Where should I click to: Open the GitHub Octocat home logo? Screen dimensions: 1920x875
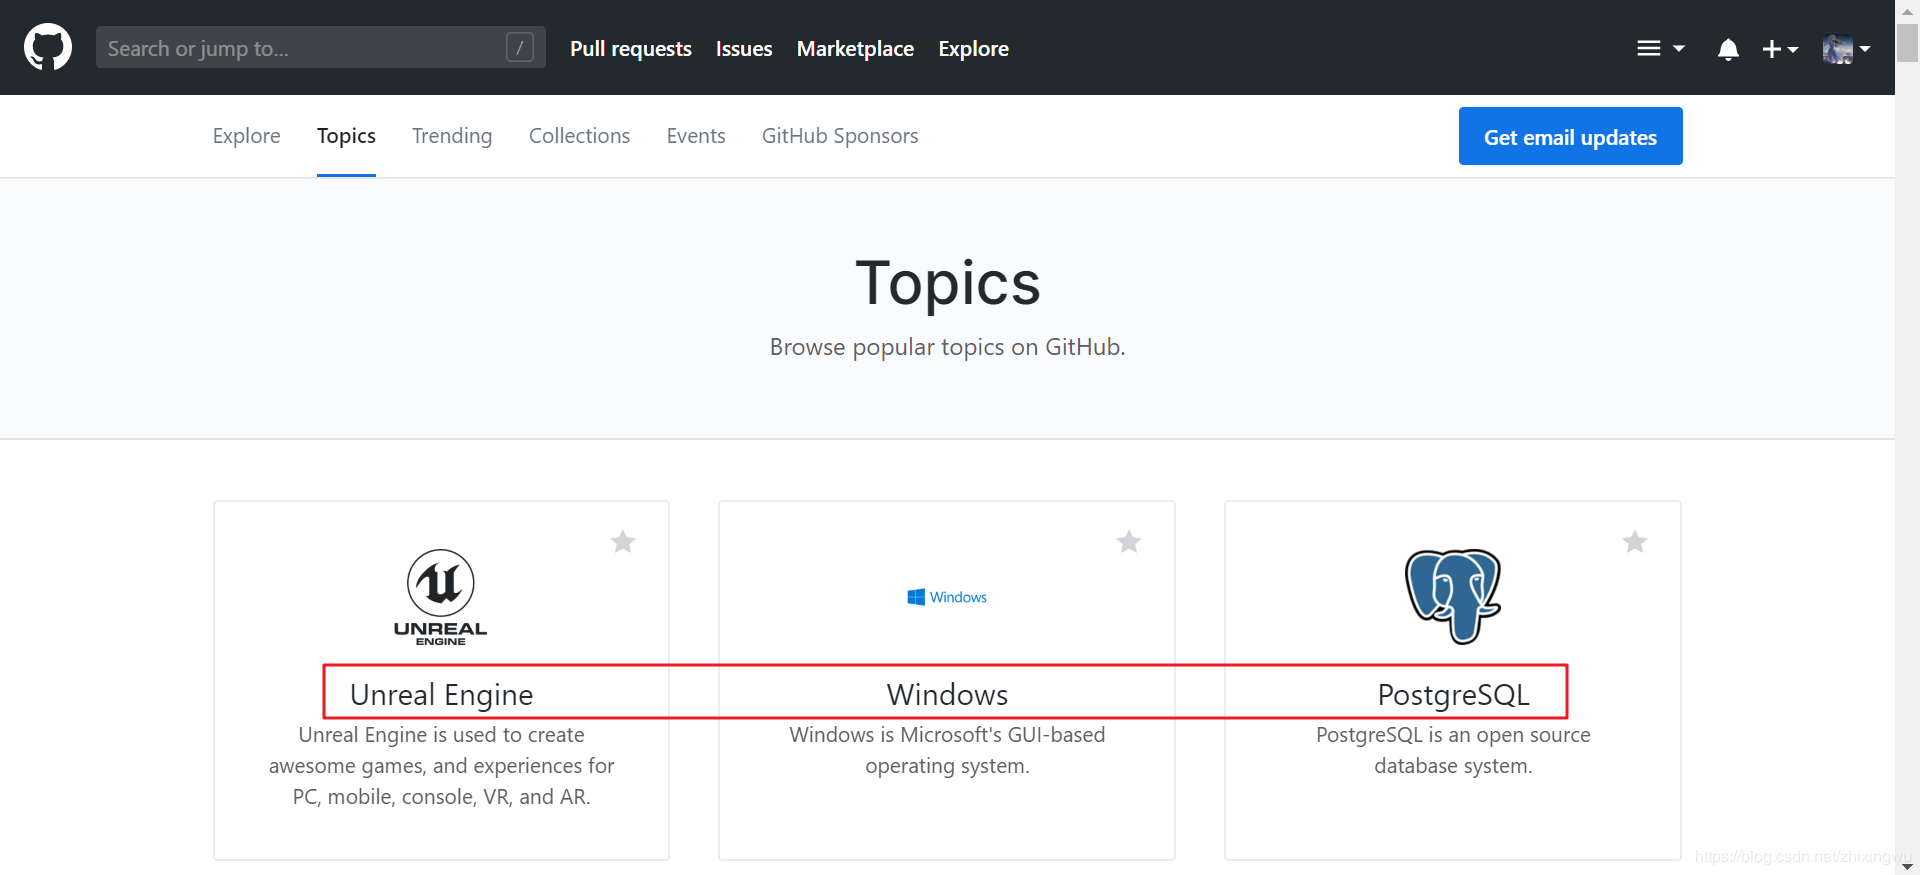(48, 47)
